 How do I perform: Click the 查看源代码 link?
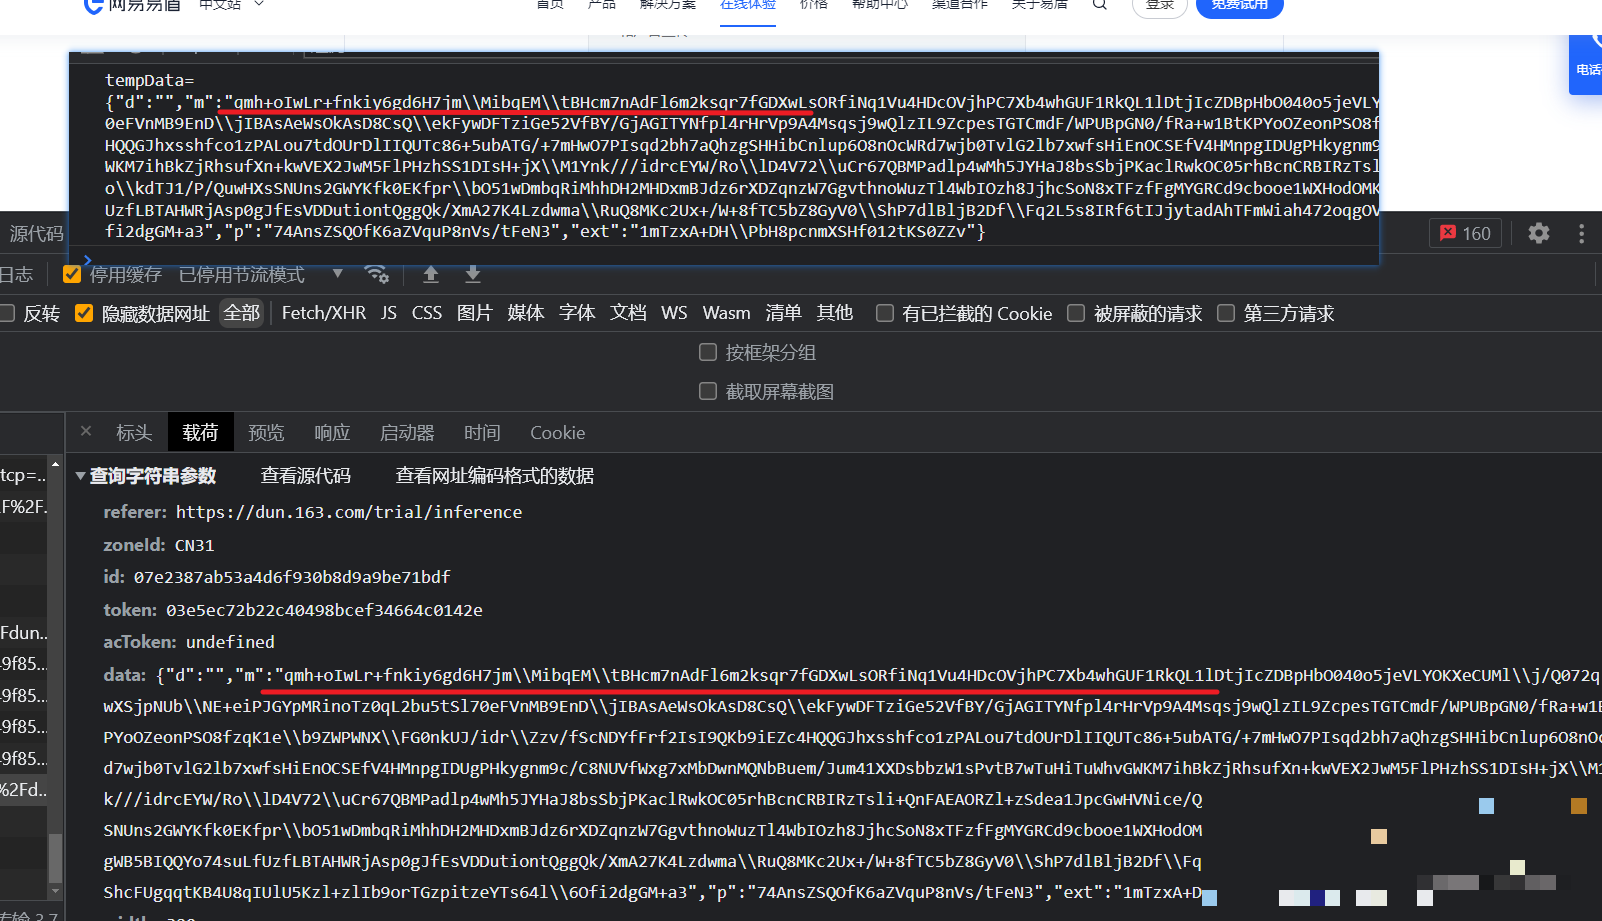click(306, 476)
